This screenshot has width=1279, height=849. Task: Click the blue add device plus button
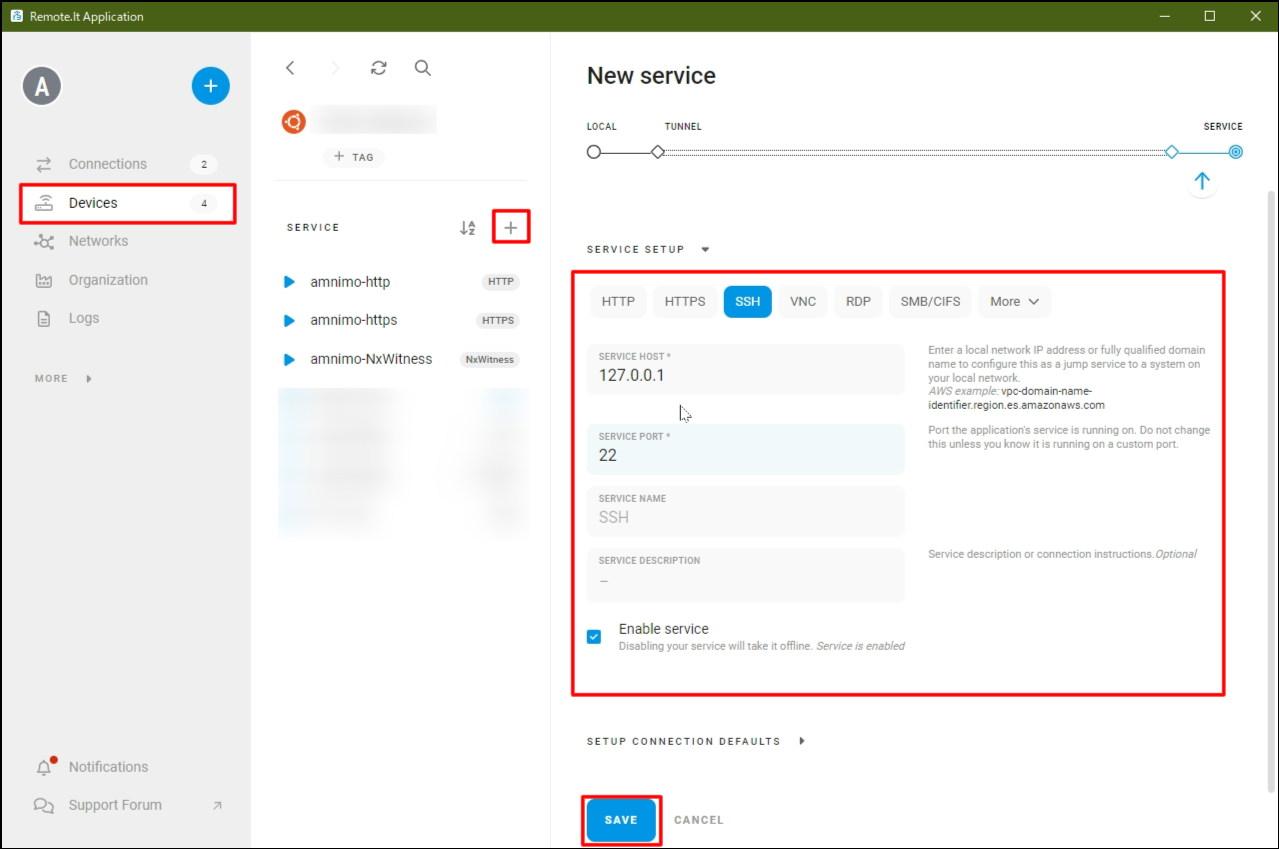coord(210,86)
